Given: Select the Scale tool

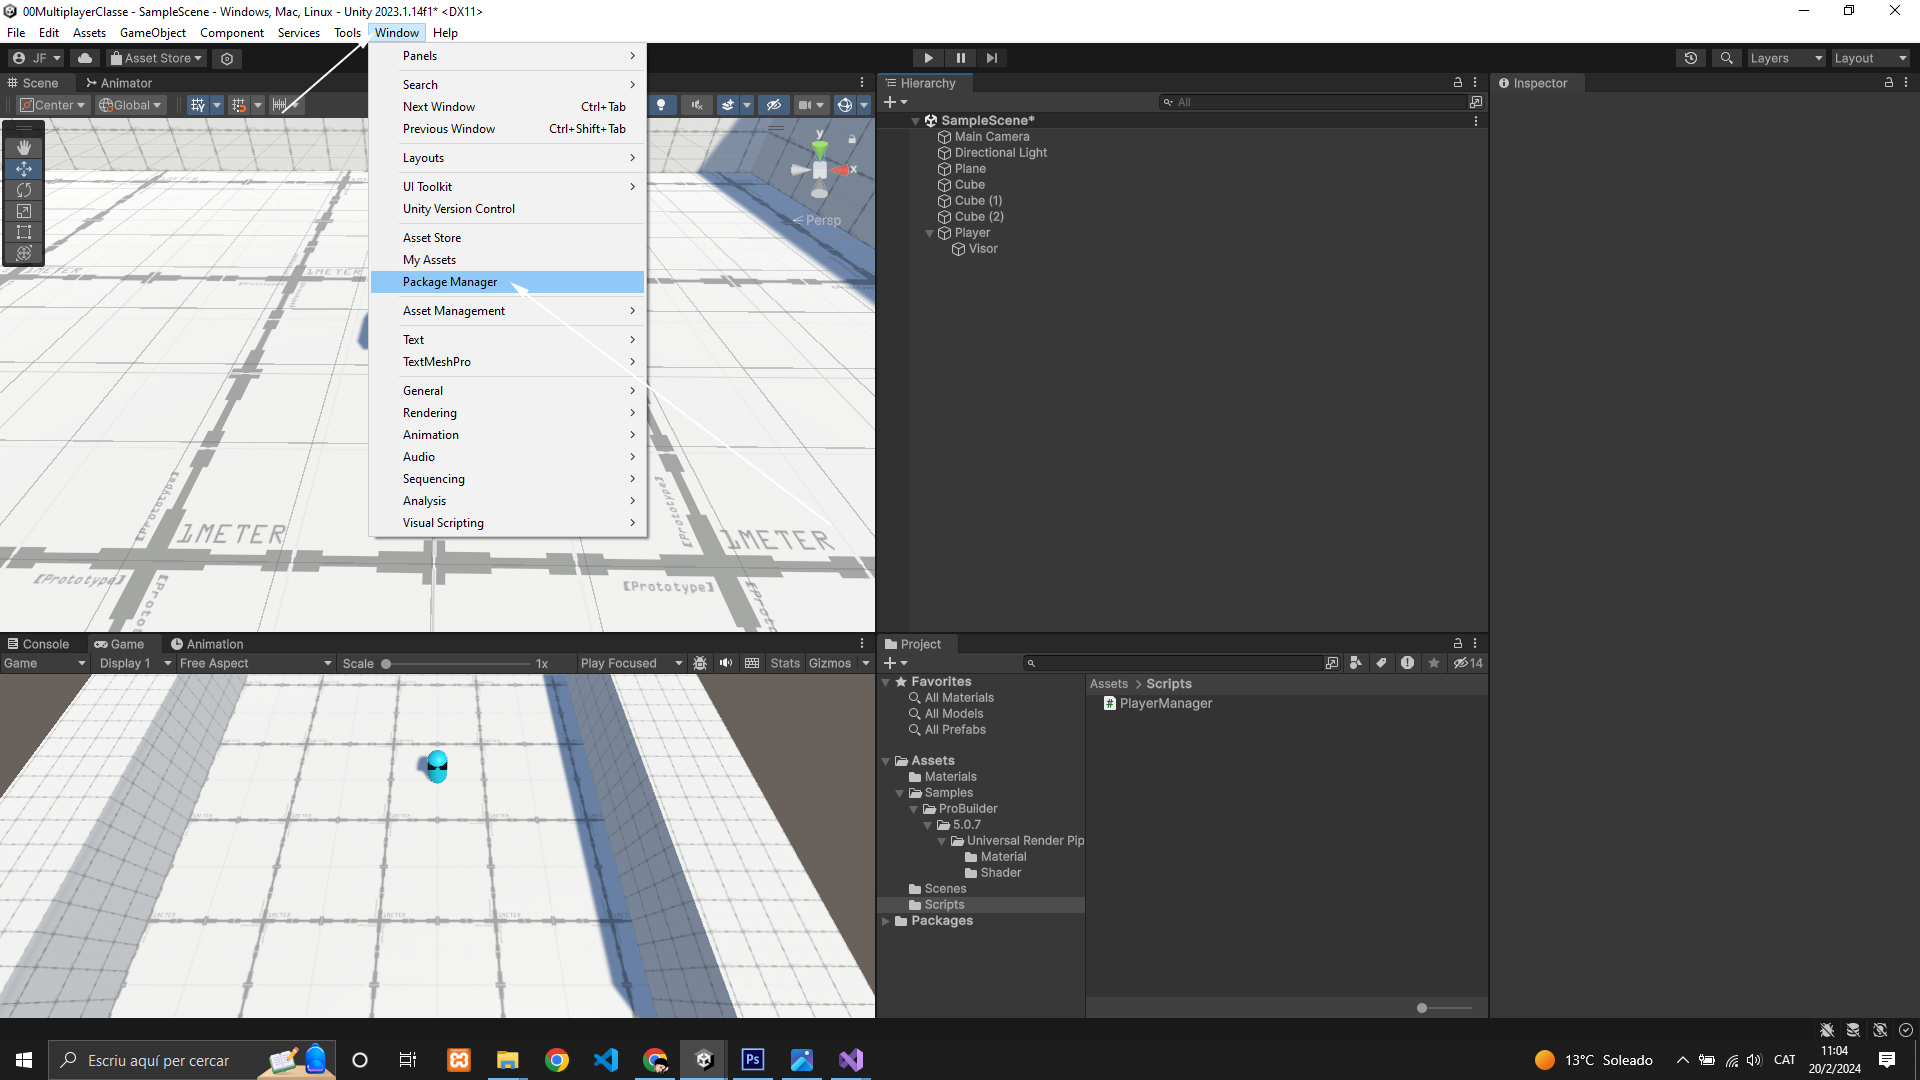Looking at the screenshot, I should 24,211.
